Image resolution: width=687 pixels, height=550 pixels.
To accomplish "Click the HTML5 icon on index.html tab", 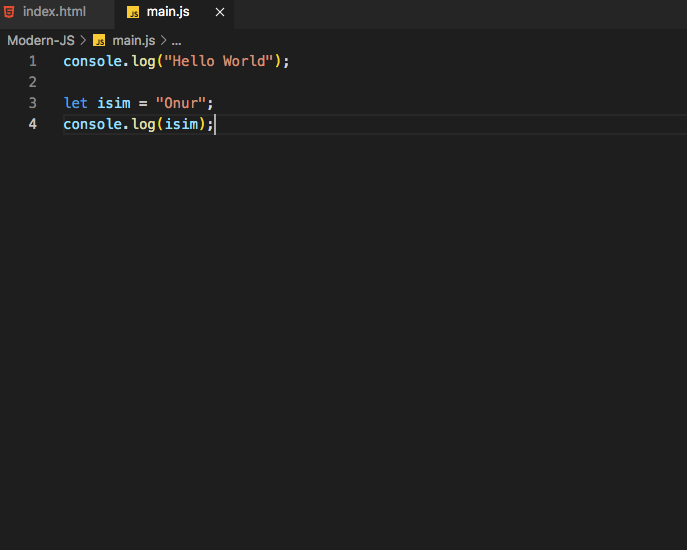I will click(9, 12).
